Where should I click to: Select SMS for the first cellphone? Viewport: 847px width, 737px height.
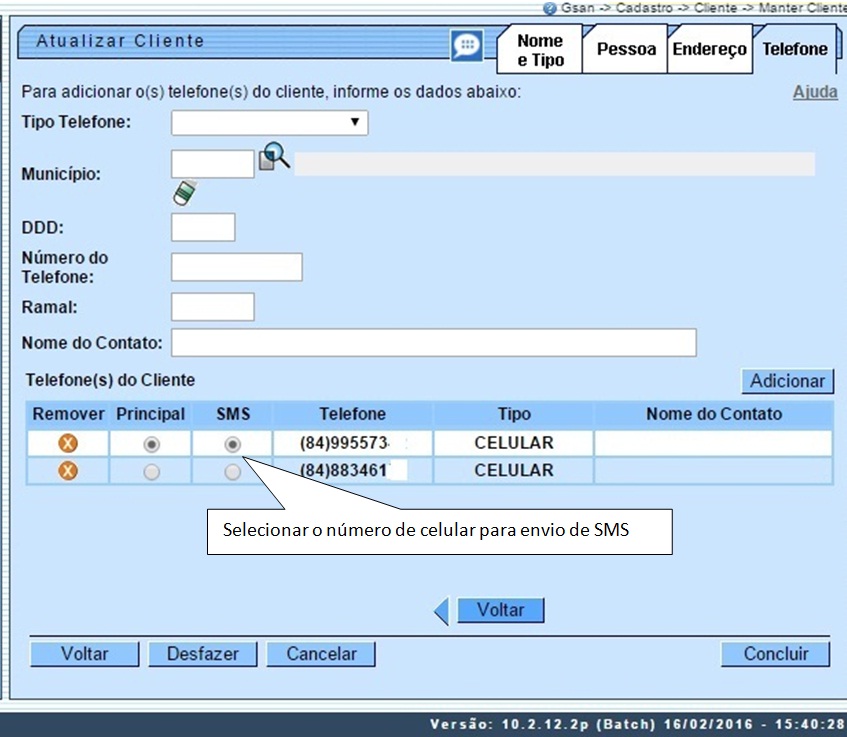point(232,441)
